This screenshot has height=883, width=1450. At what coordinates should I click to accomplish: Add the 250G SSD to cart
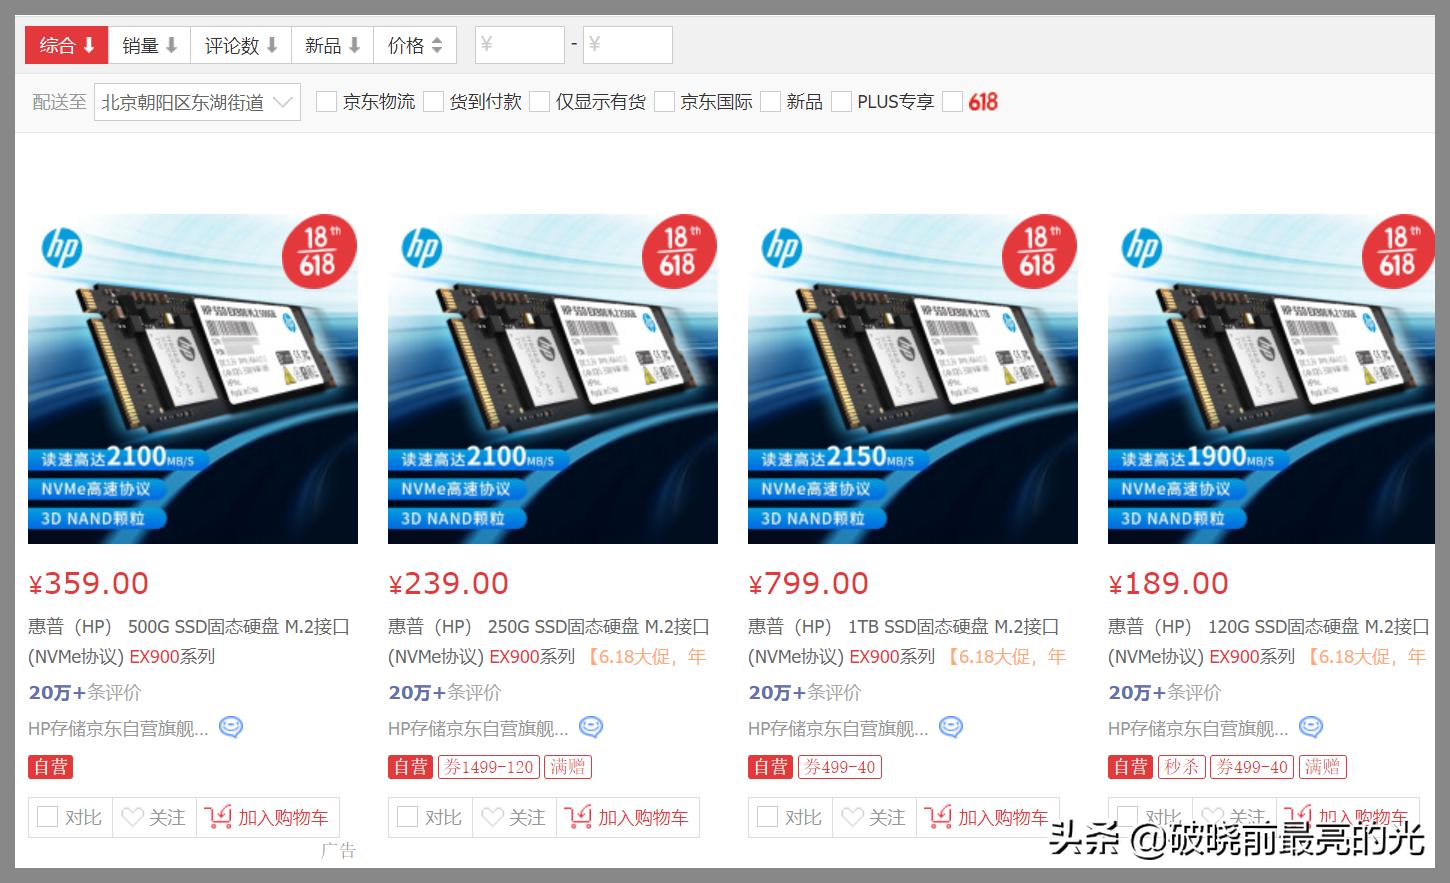(x=627, y=817)
